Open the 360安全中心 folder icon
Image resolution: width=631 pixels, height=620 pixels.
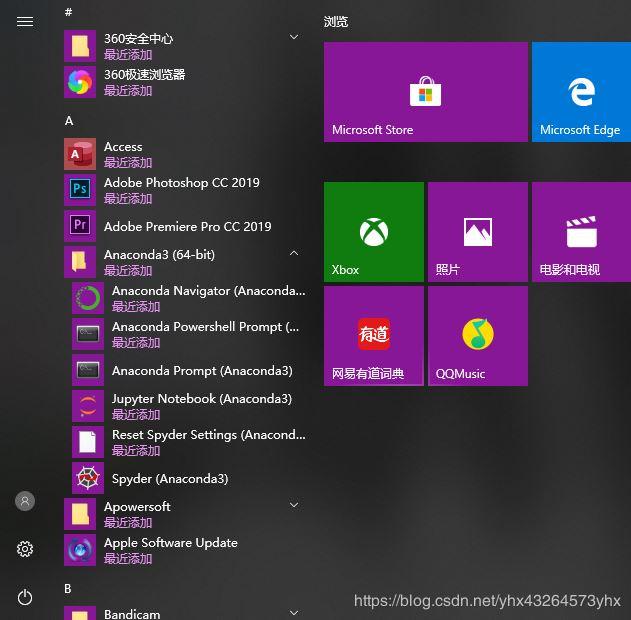(80, 46)
